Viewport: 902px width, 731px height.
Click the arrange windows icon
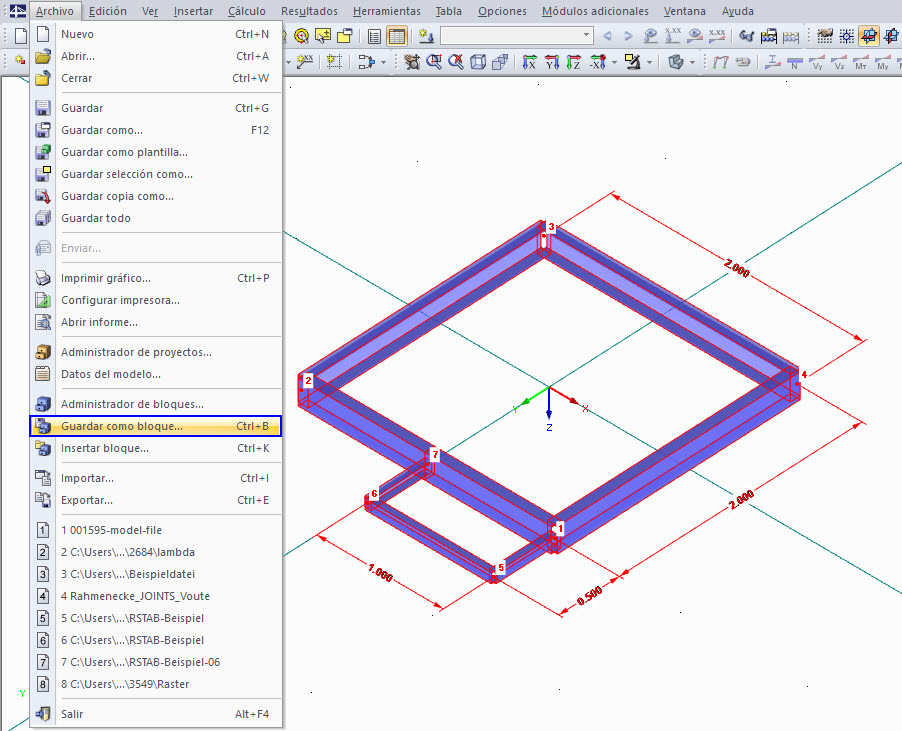click(x=345, y=36)
